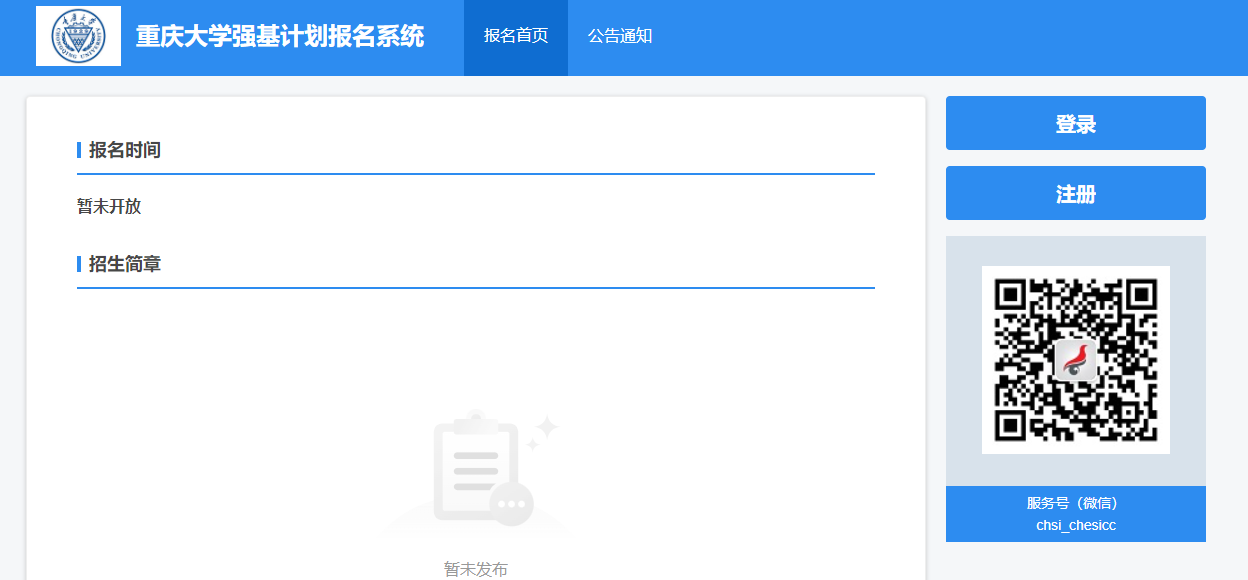Click the 暂未开放 status text
Viewport: 1248px width, 580px height.
coord(109,207)
